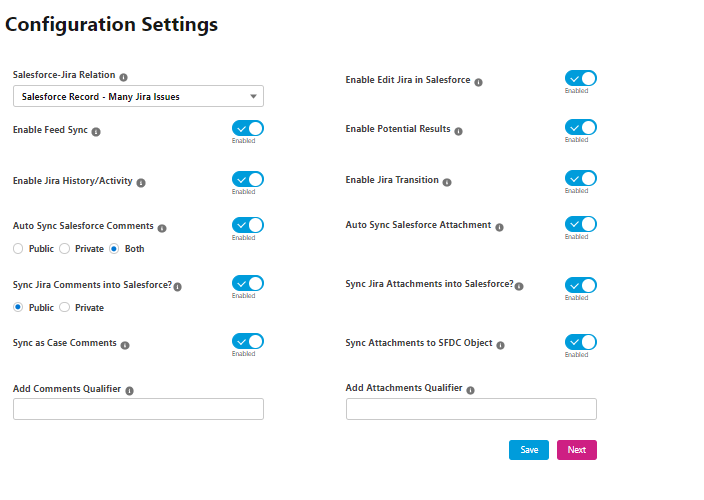The height and width of the screenshot is (500, 704).
Task: Click info icon next to Sync as Case Comments
Action: click(x=125, y=345)
